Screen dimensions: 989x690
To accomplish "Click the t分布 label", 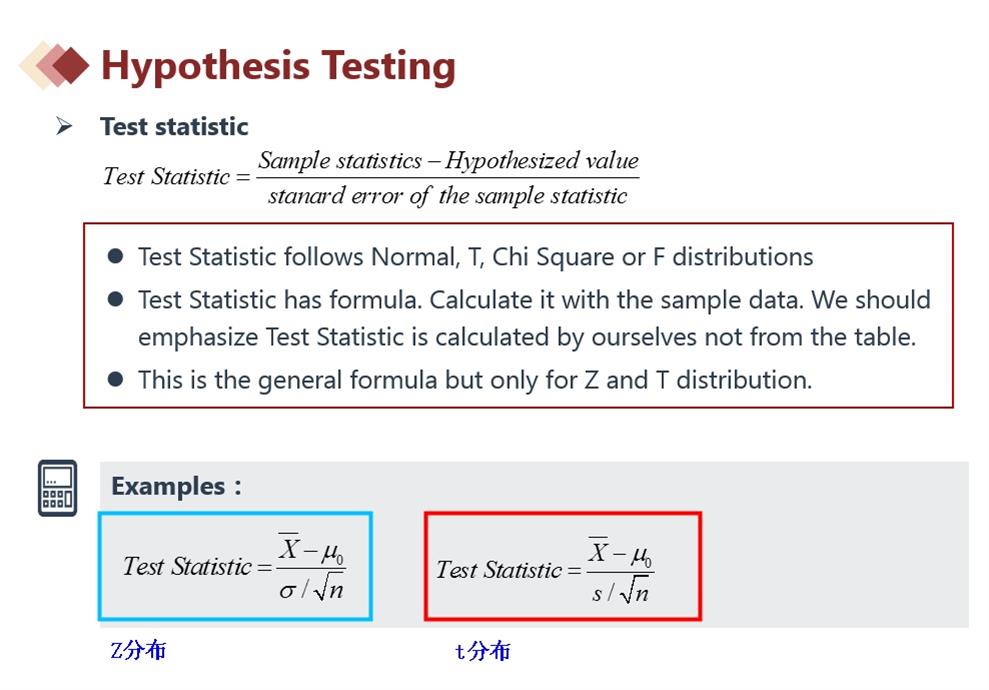I will [483, 651].
